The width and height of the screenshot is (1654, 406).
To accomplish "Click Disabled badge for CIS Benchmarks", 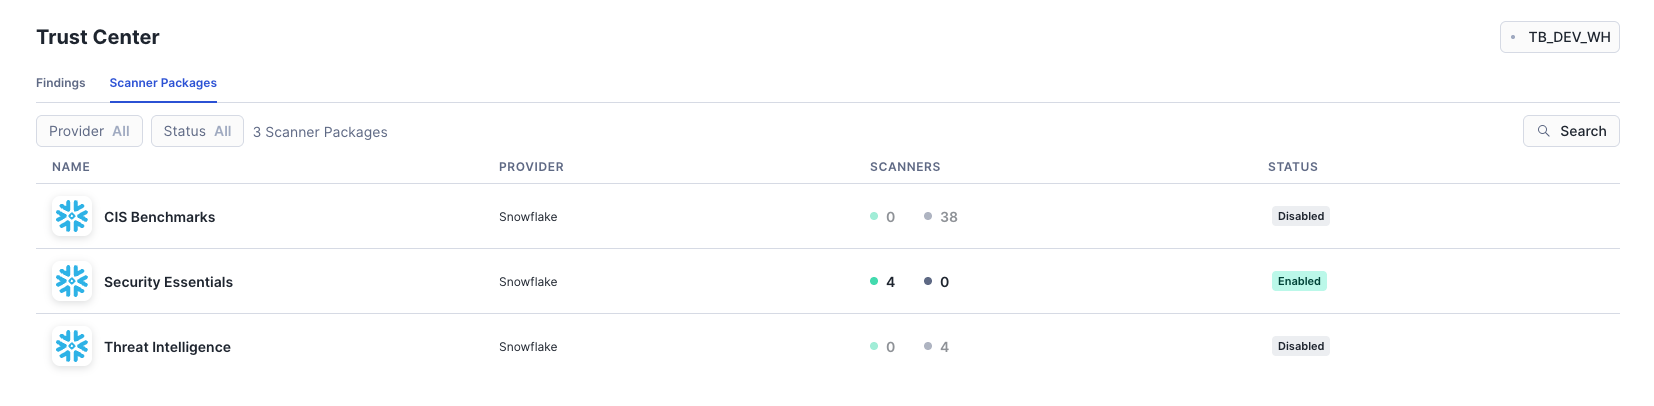I will click(1301, 216).
